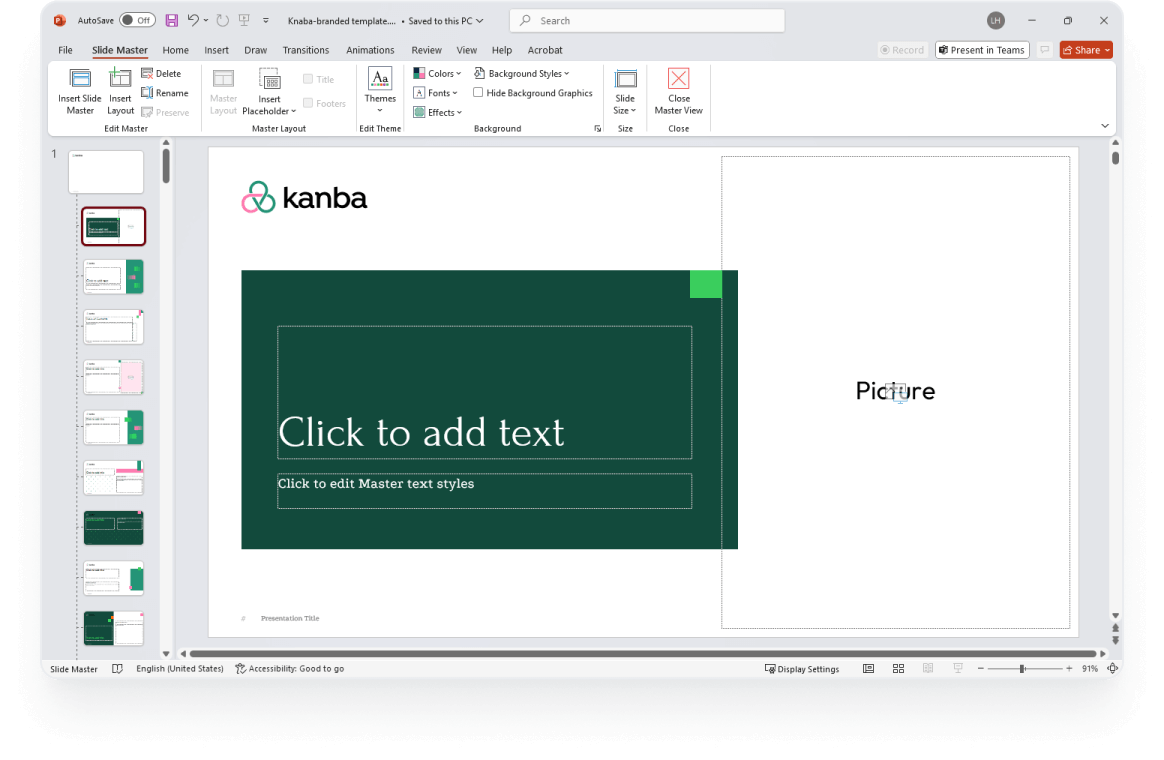Select the slide master thumbnail numbered 1
1164x760 pixels.
coord(106,171)
